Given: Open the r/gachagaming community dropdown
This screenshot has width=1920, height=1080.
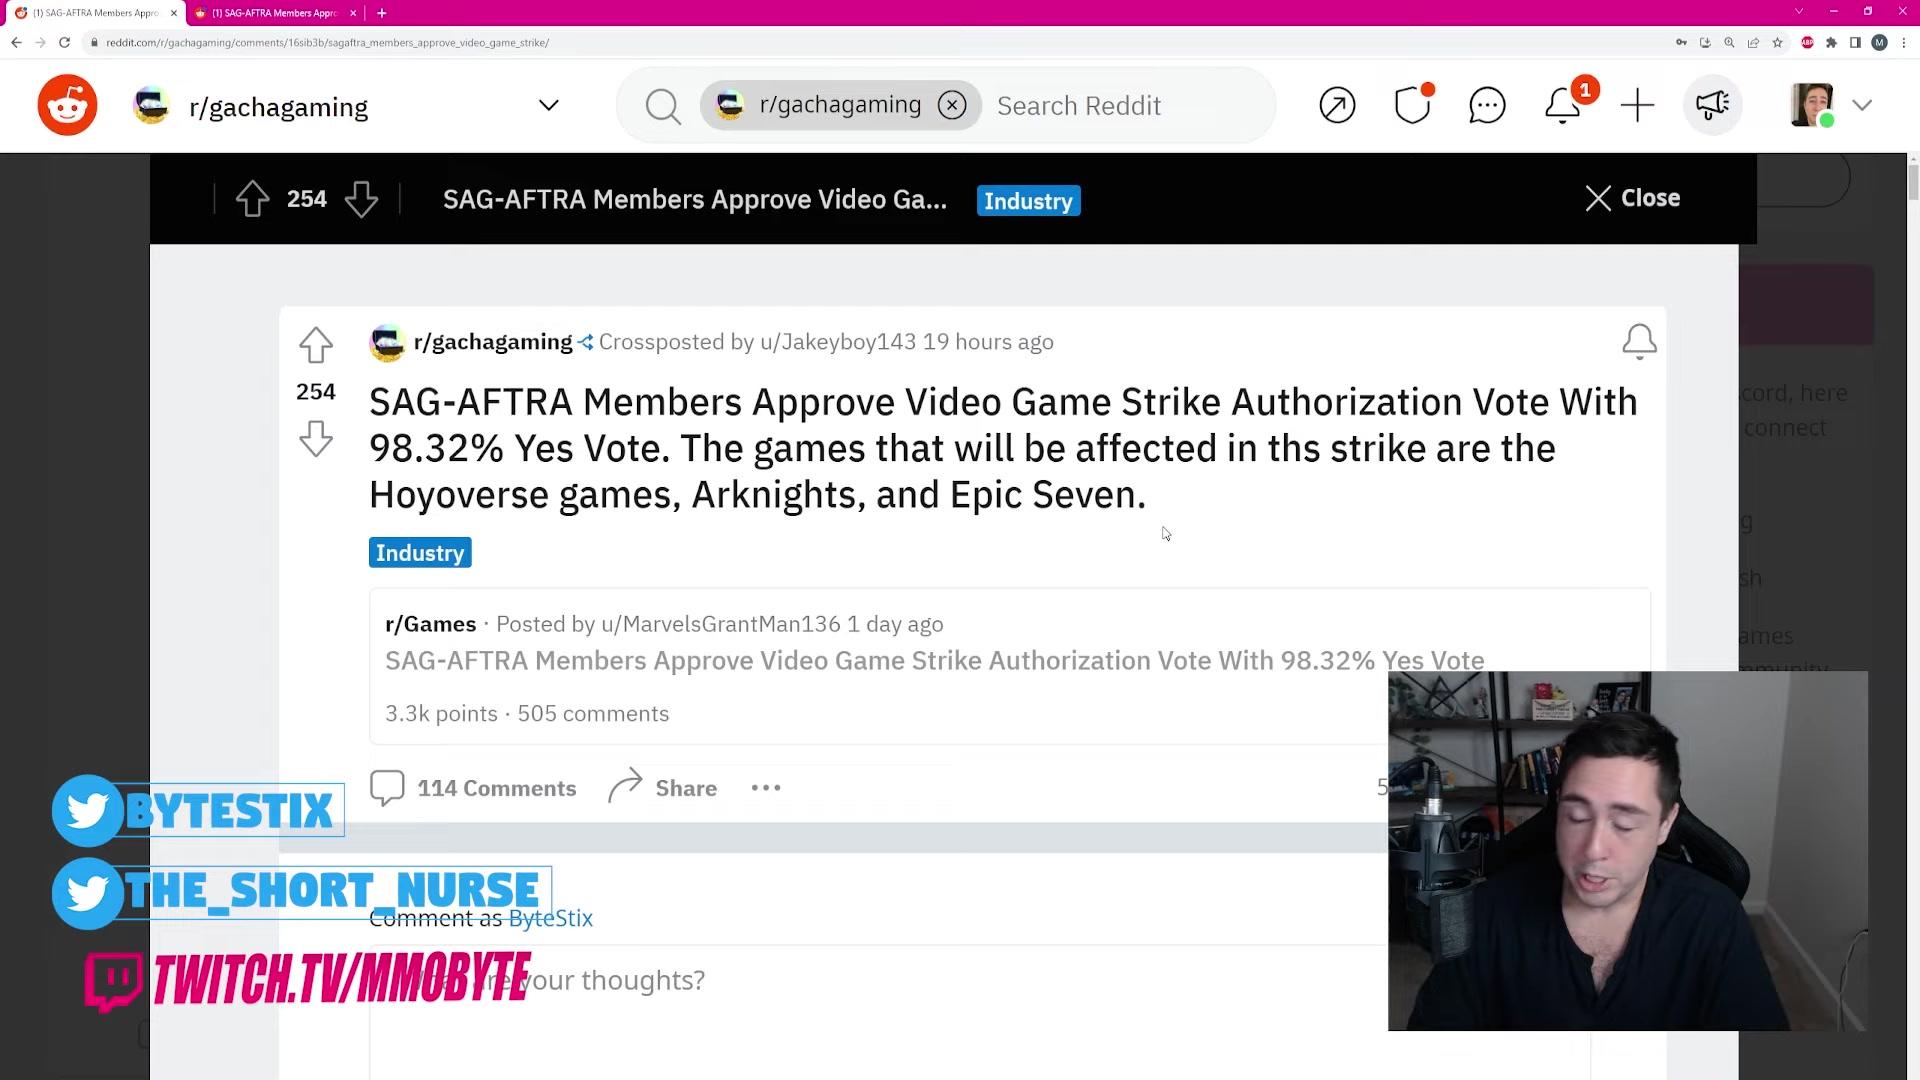Looking at the screenshot, I should (548, 105).
